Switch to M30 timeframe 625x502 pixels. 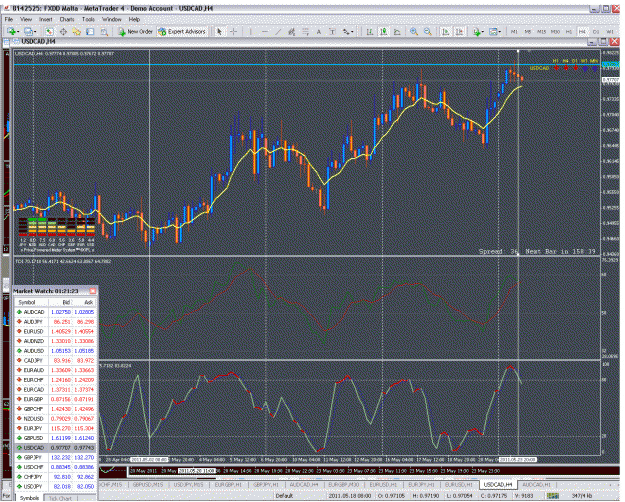point(555,31)
